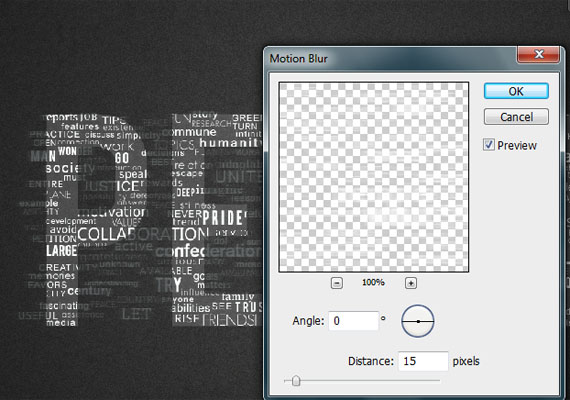Click the checkerboard blur preview area
The height and width of the screenshot is (400, 570).
pyautogui.click(x=374, y=177)
